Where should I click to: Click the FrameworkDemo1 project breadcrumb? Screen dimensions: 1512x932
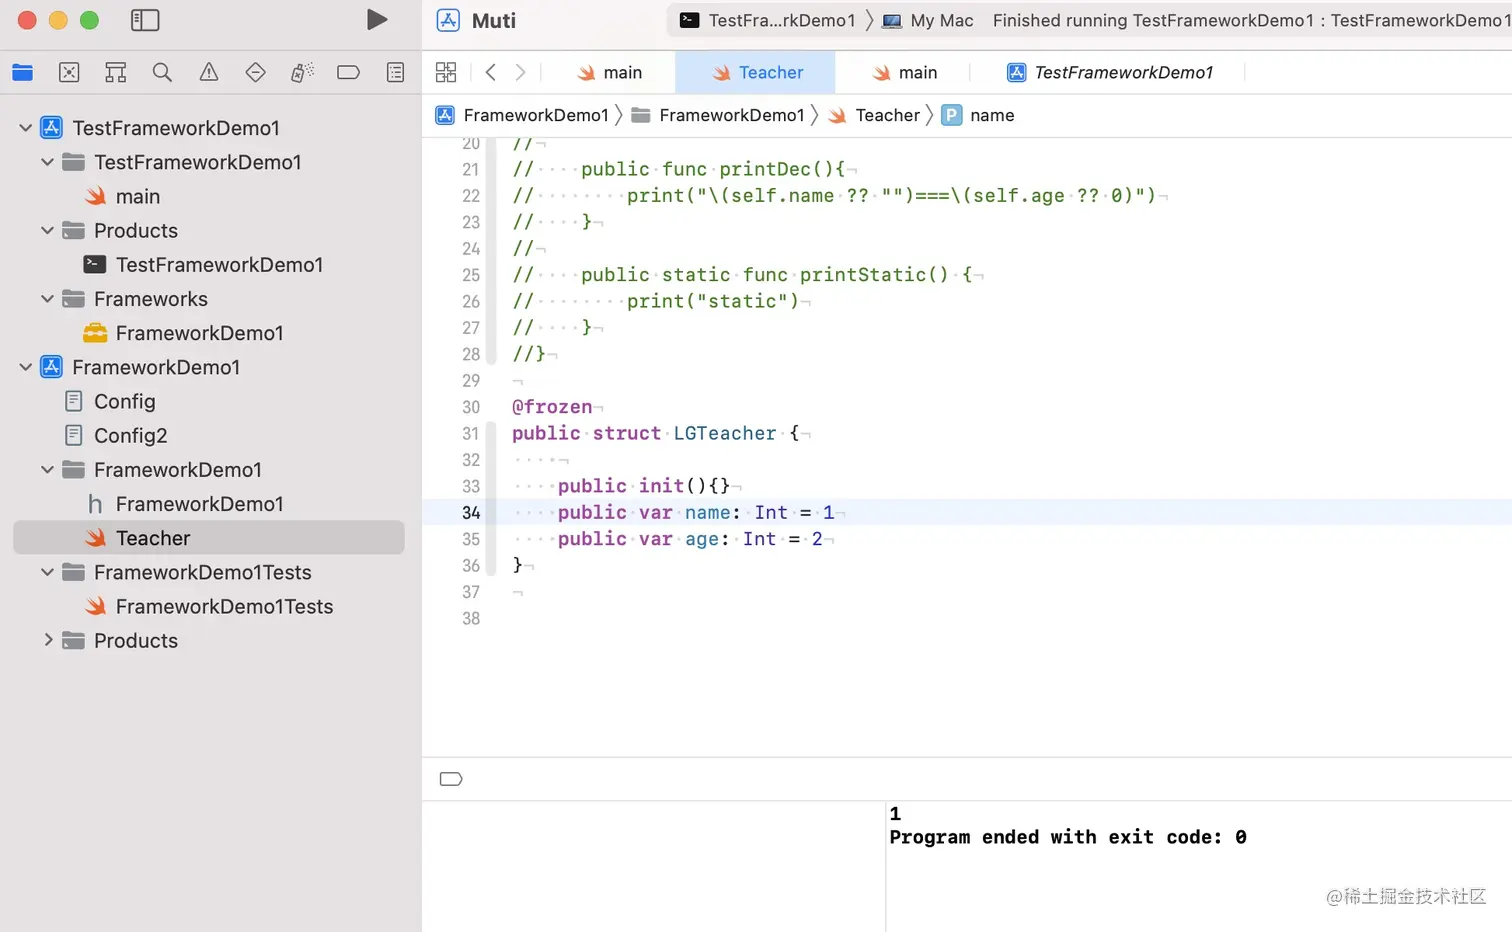[522, 115]
